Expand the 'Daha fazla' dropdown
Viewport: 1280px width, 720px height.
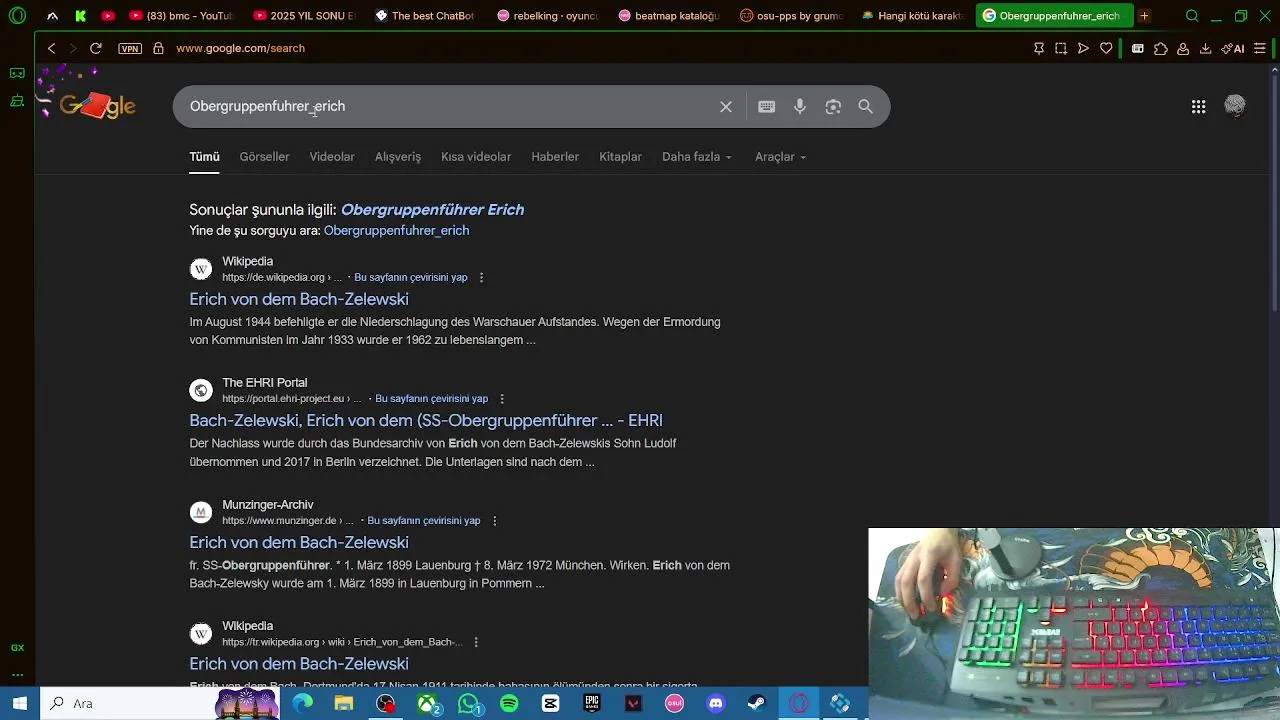[697, 157]
